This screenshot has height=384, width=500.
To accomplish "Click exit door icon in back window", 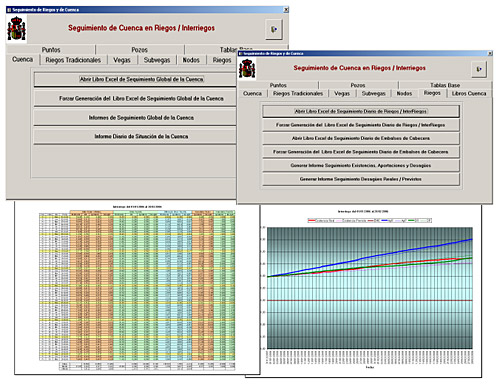I will 274,29.
